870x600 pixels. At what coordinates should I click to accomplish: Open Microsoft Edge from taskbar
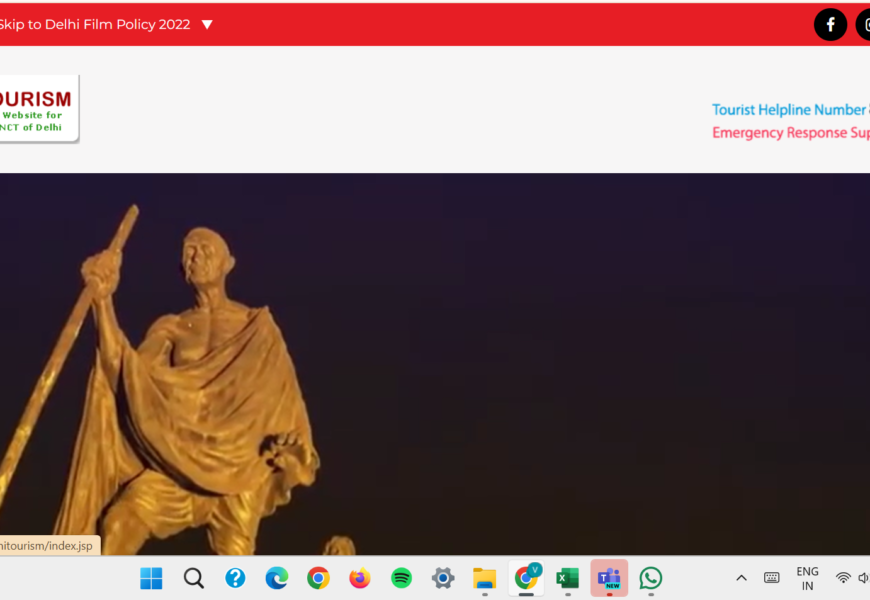pos(277,578)
